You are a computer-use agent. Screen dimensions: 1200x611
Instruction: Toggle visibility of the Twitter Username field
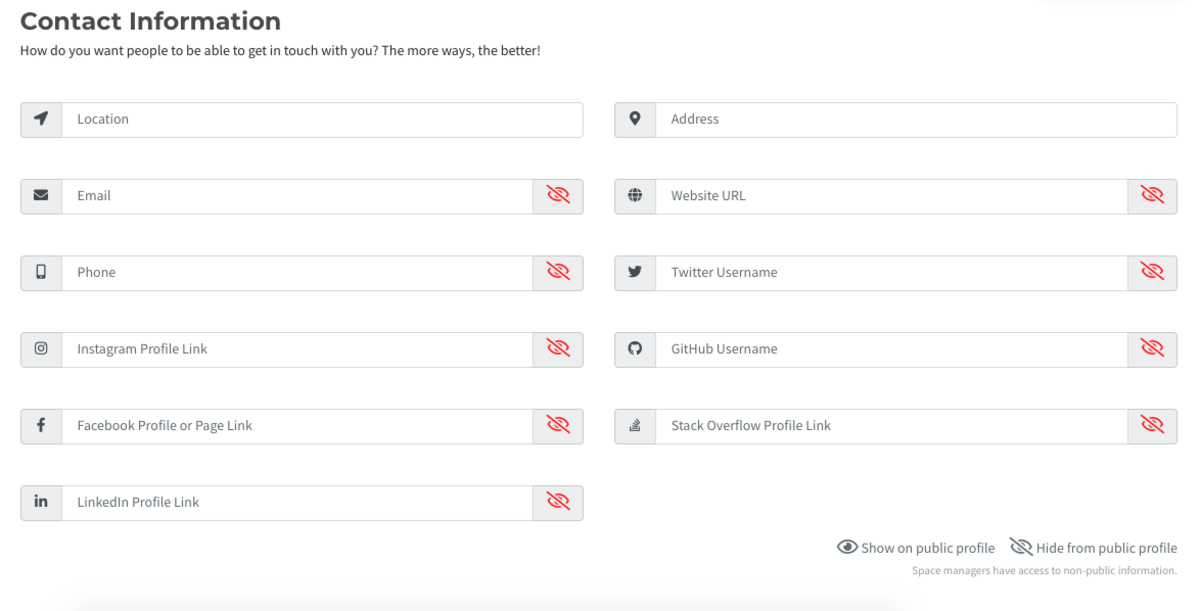(x=1152, y=272)
